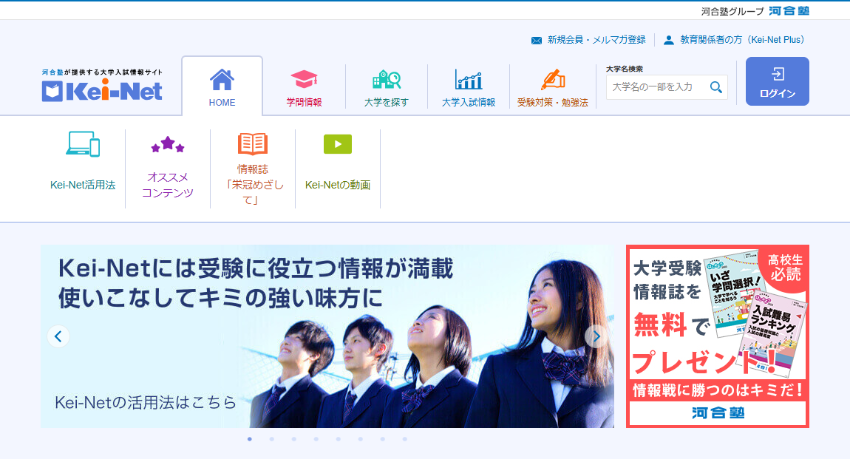
Task: Open 大学を探す building search icon
Action: point(387,80)
